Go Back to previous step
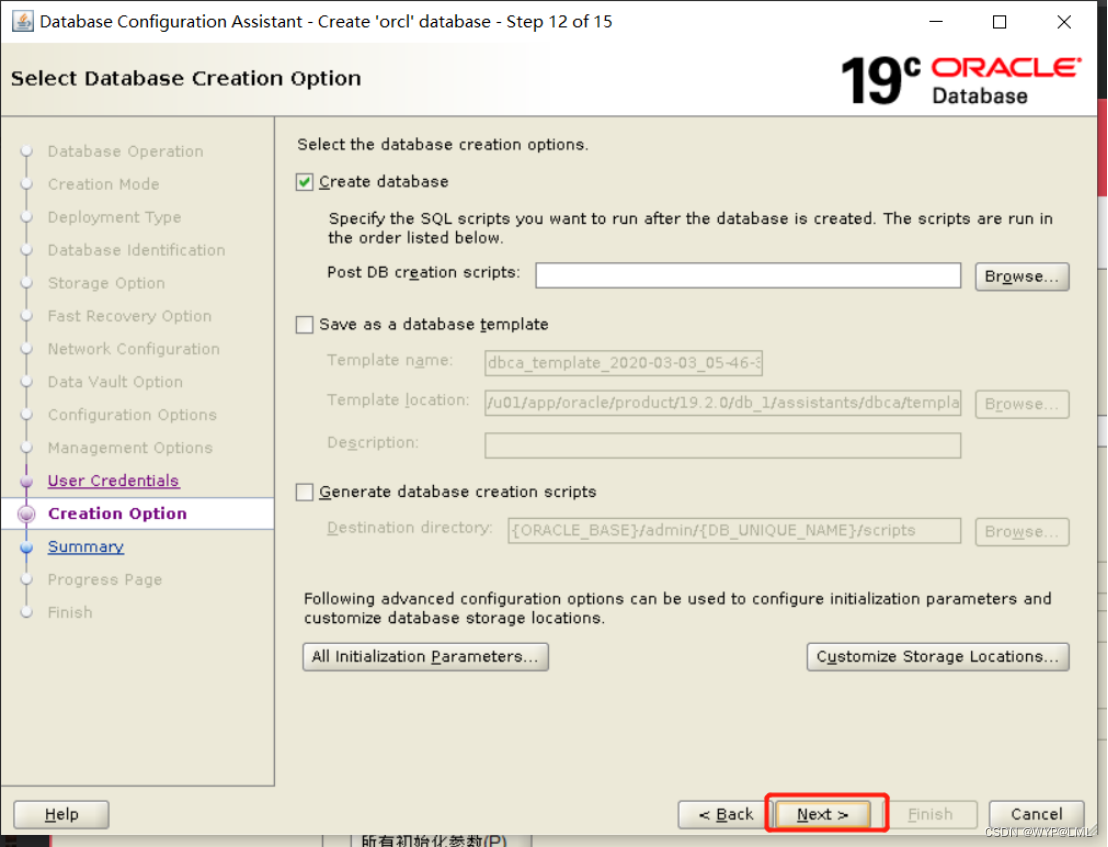 722,814
